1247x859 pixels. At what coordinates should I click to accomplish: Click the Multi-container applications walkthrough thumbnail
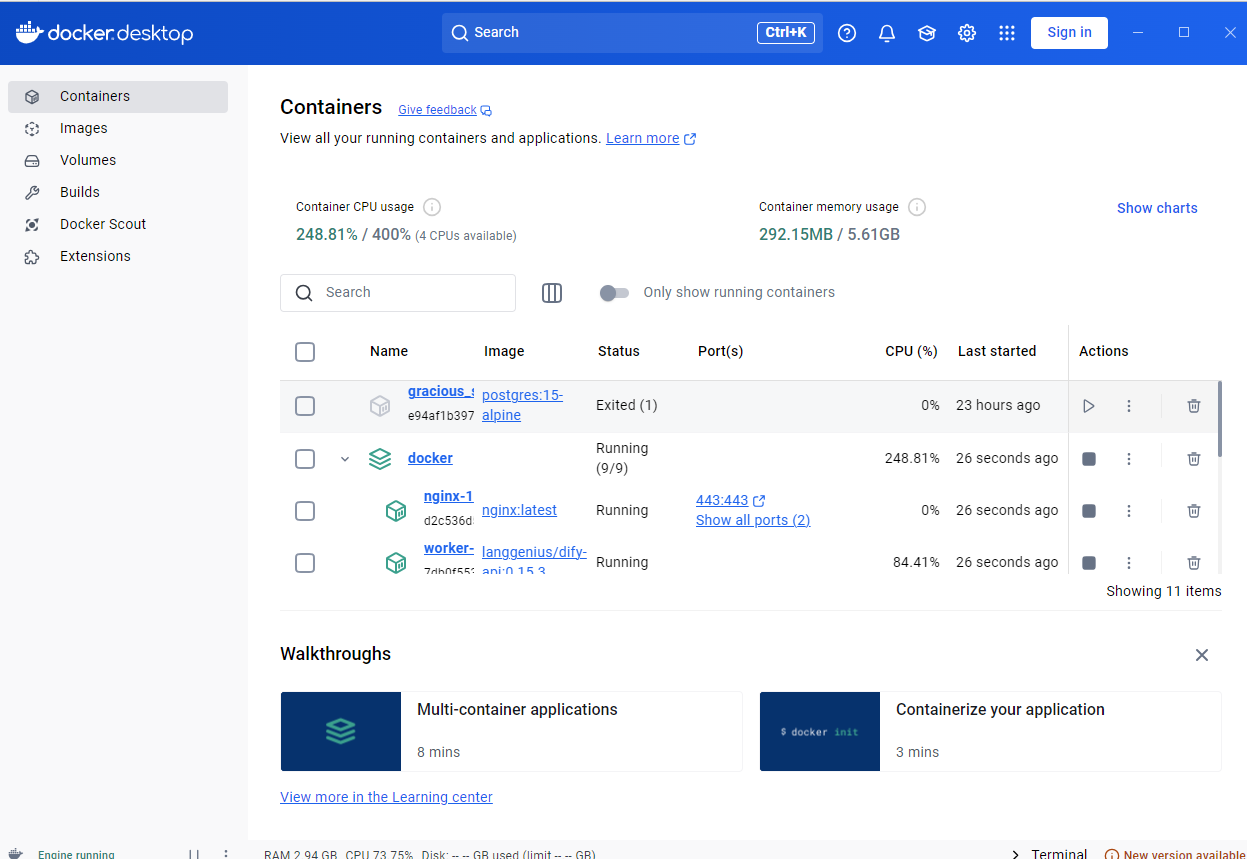[341, 732]
